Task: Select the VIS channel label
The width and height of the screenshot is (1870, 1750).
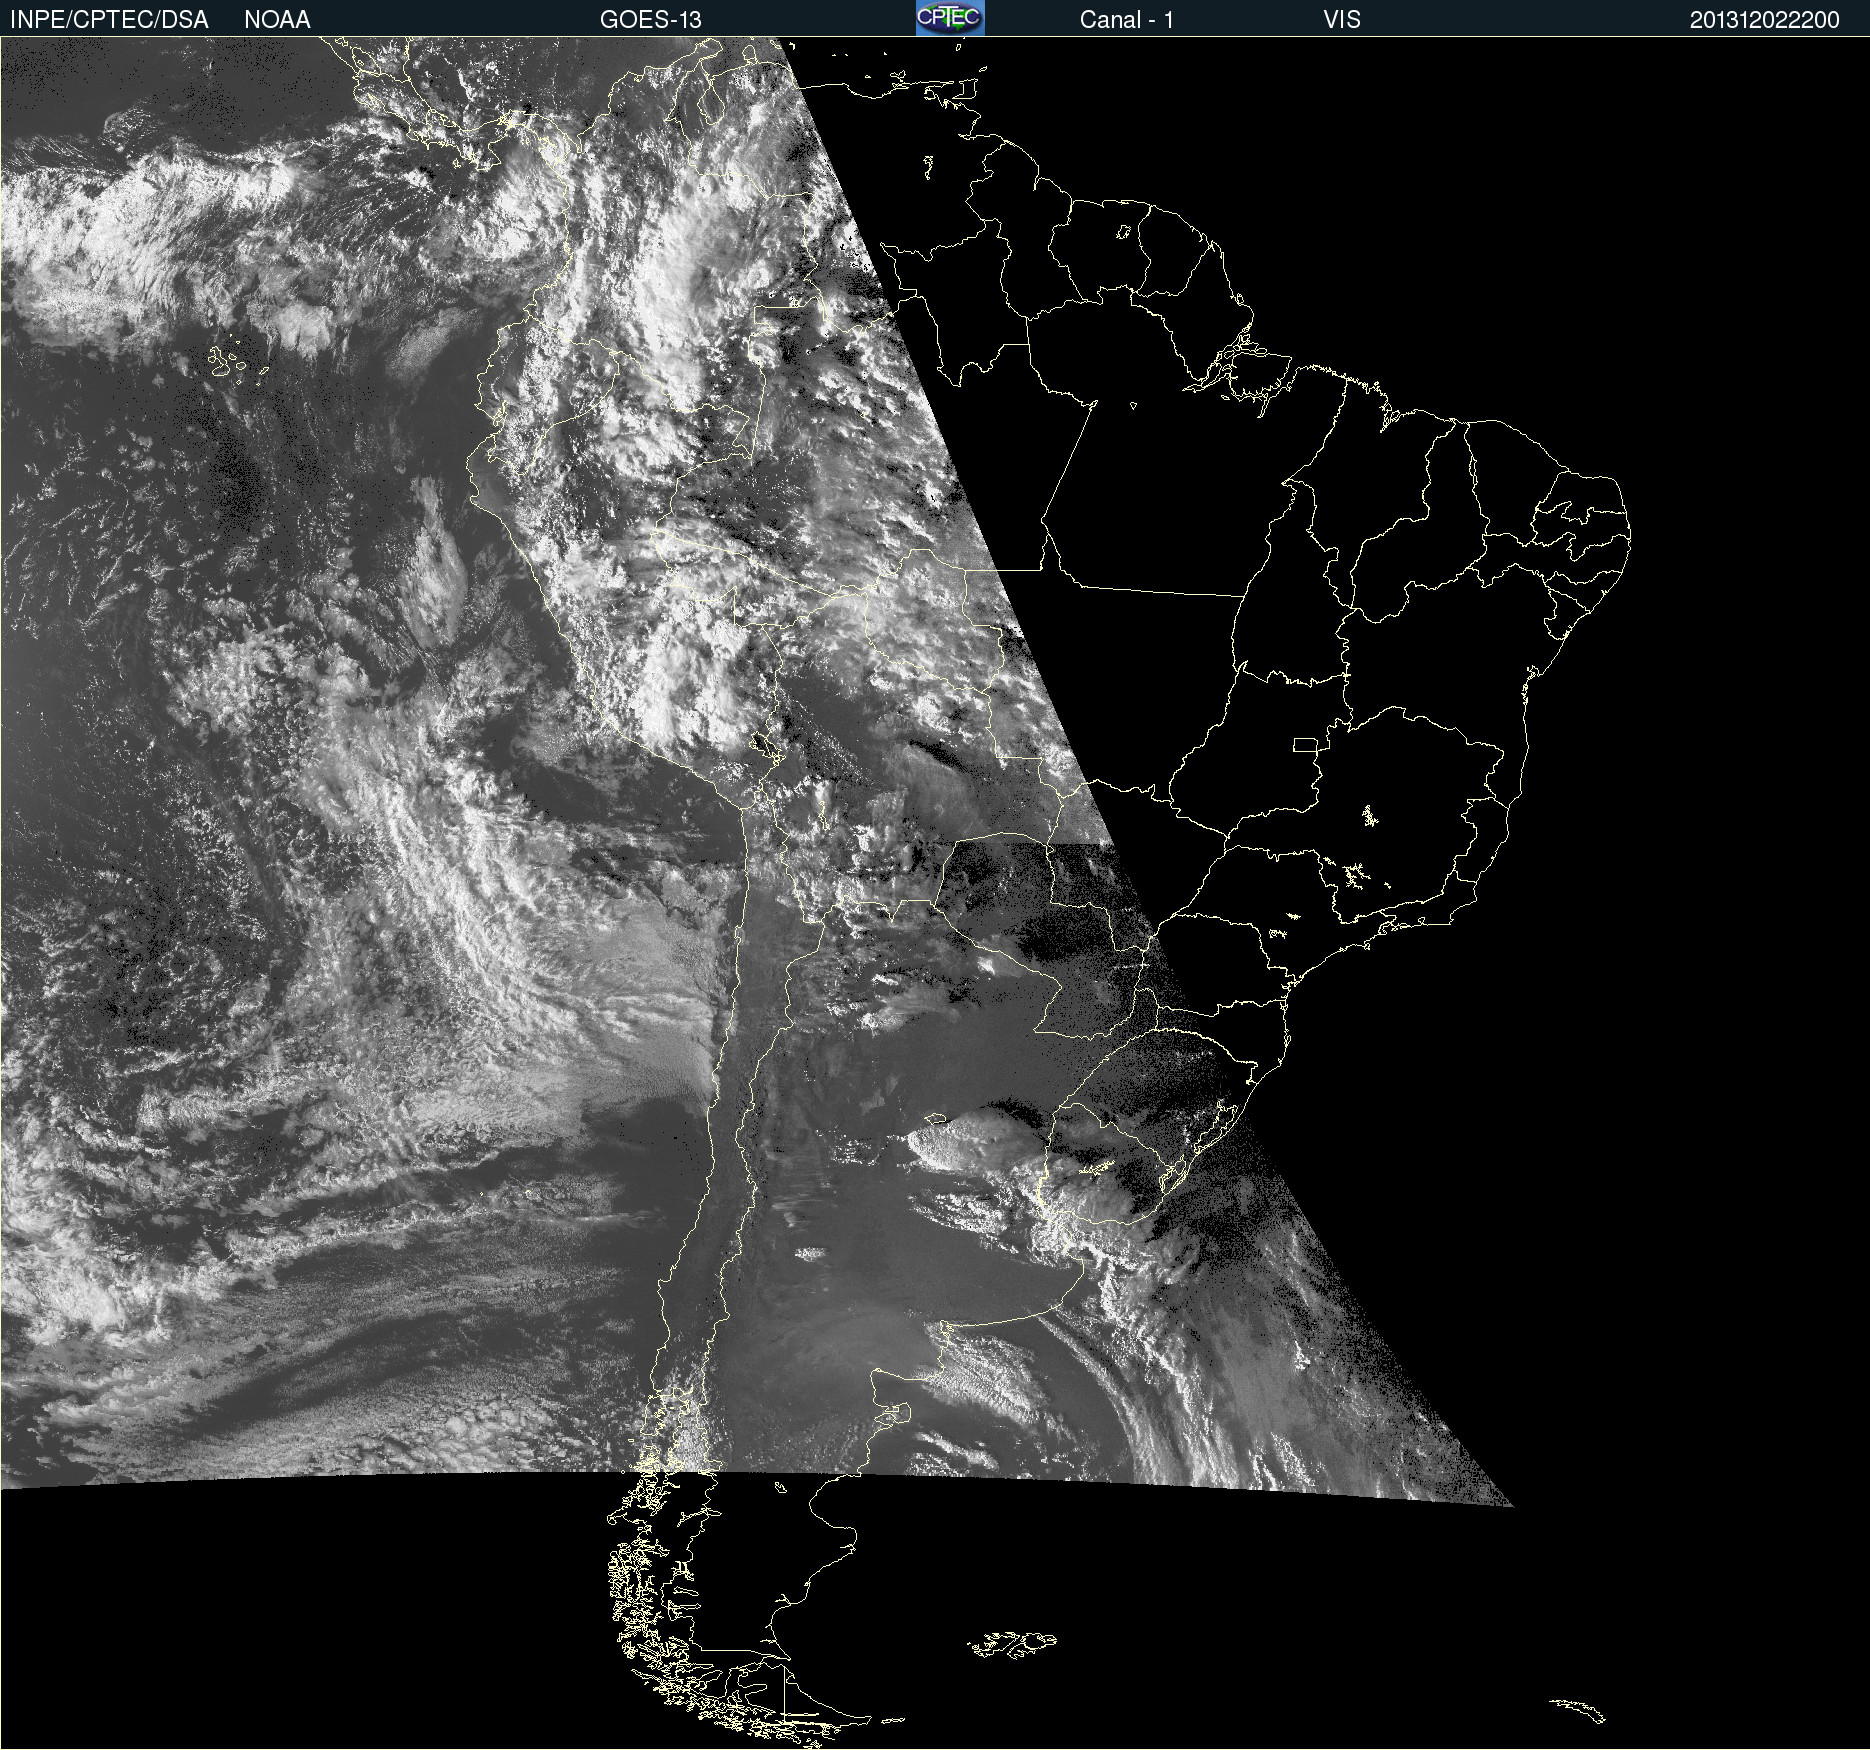Action: pyautogui.click(x=1341, y=20)
